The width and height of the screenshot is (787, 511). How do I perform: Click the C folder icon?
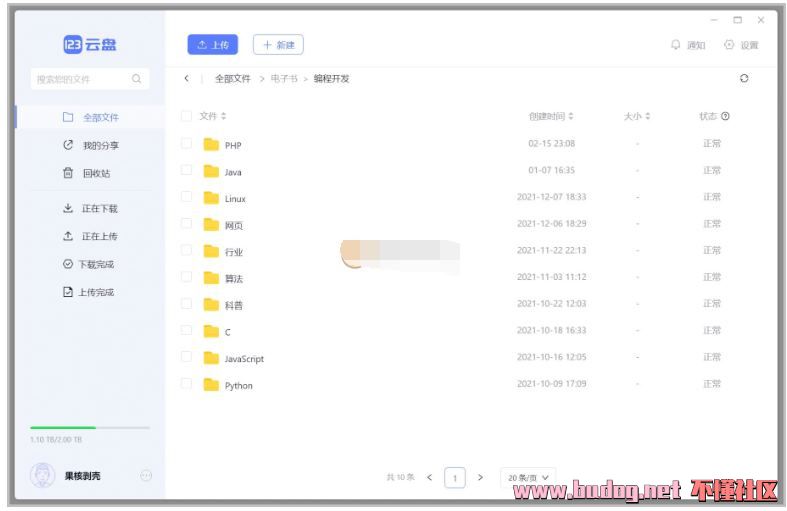211,331
